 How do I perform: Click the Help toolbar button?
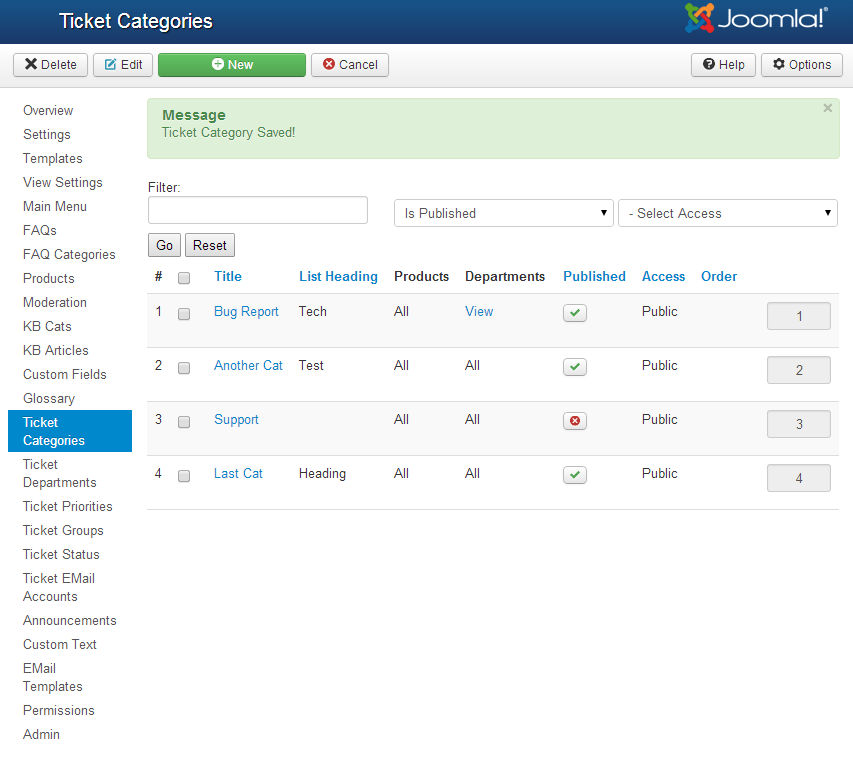pyautogui.click(x=723, y=65)
